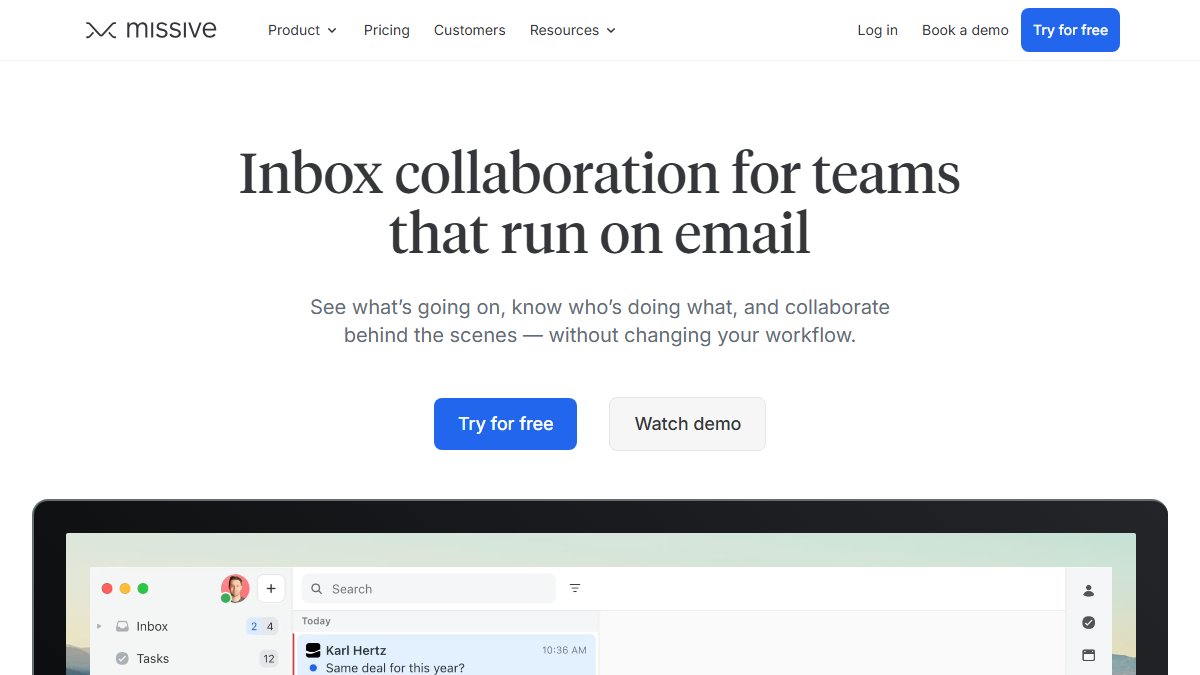
Task: Focus the Search field in the app
Action: pos(428,589)
